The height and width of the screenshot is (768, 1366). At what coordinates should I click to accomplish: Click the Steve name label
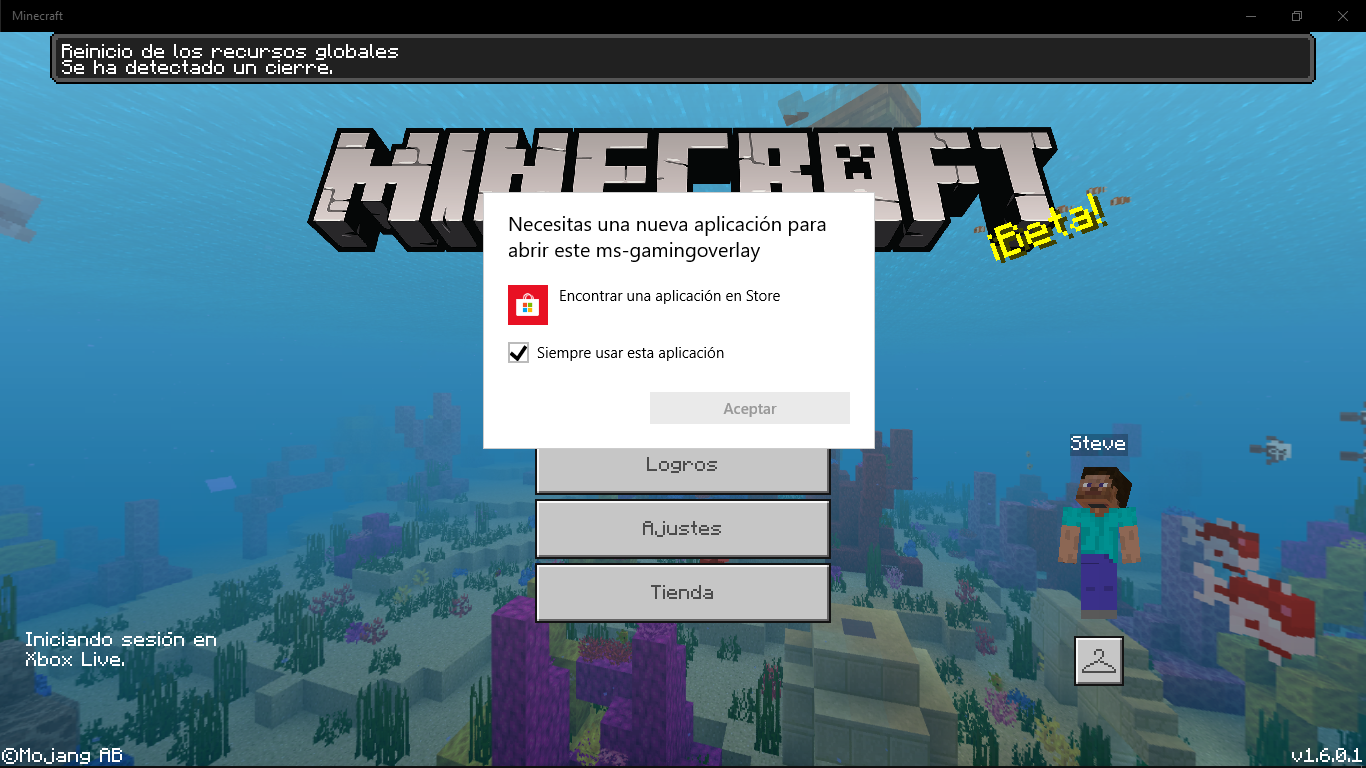coord(1098,443)
